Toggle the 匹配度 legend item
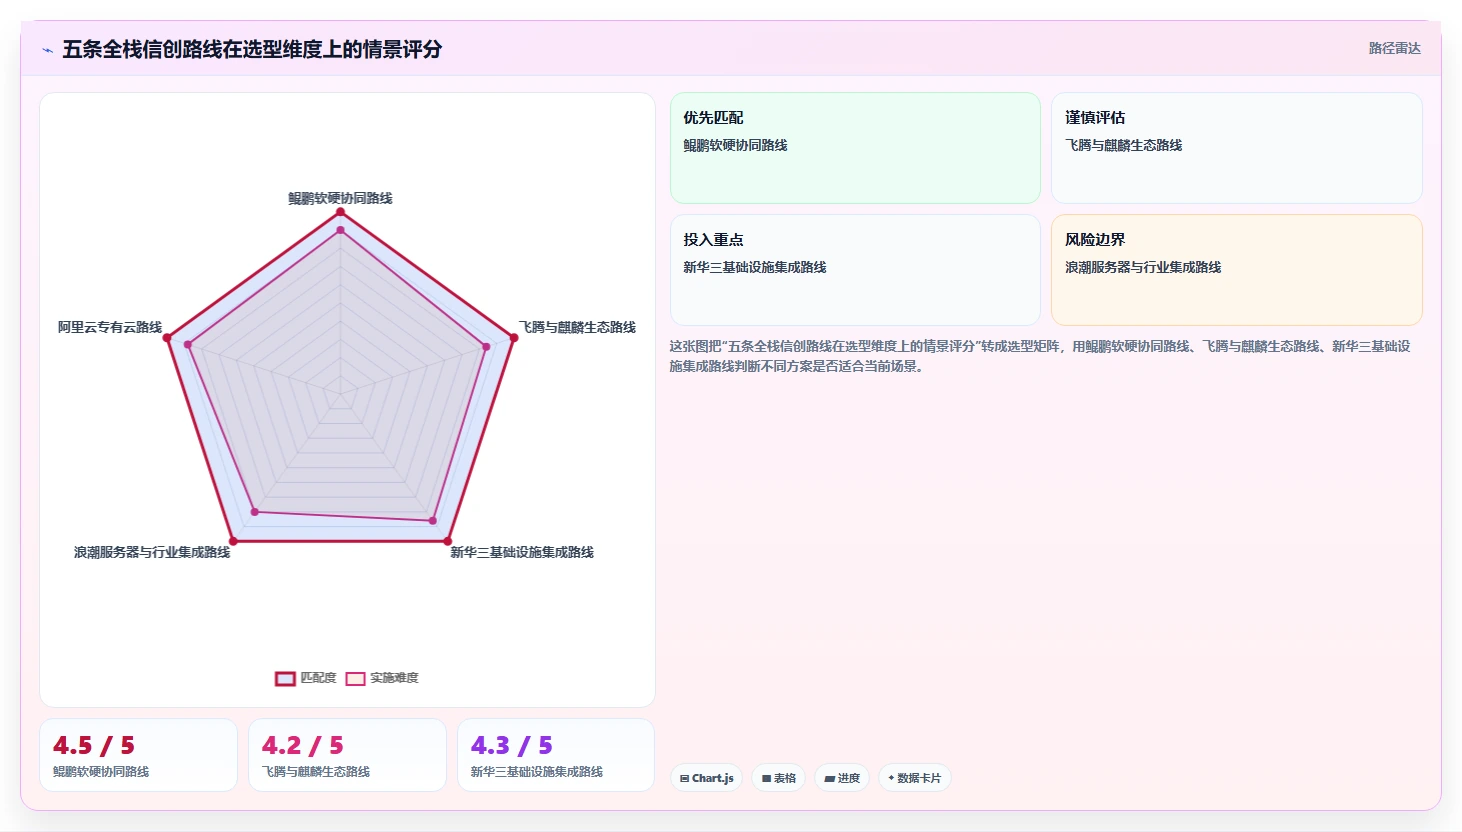The height and width of the screenshot is (832, 1462). tap(306, 678)
